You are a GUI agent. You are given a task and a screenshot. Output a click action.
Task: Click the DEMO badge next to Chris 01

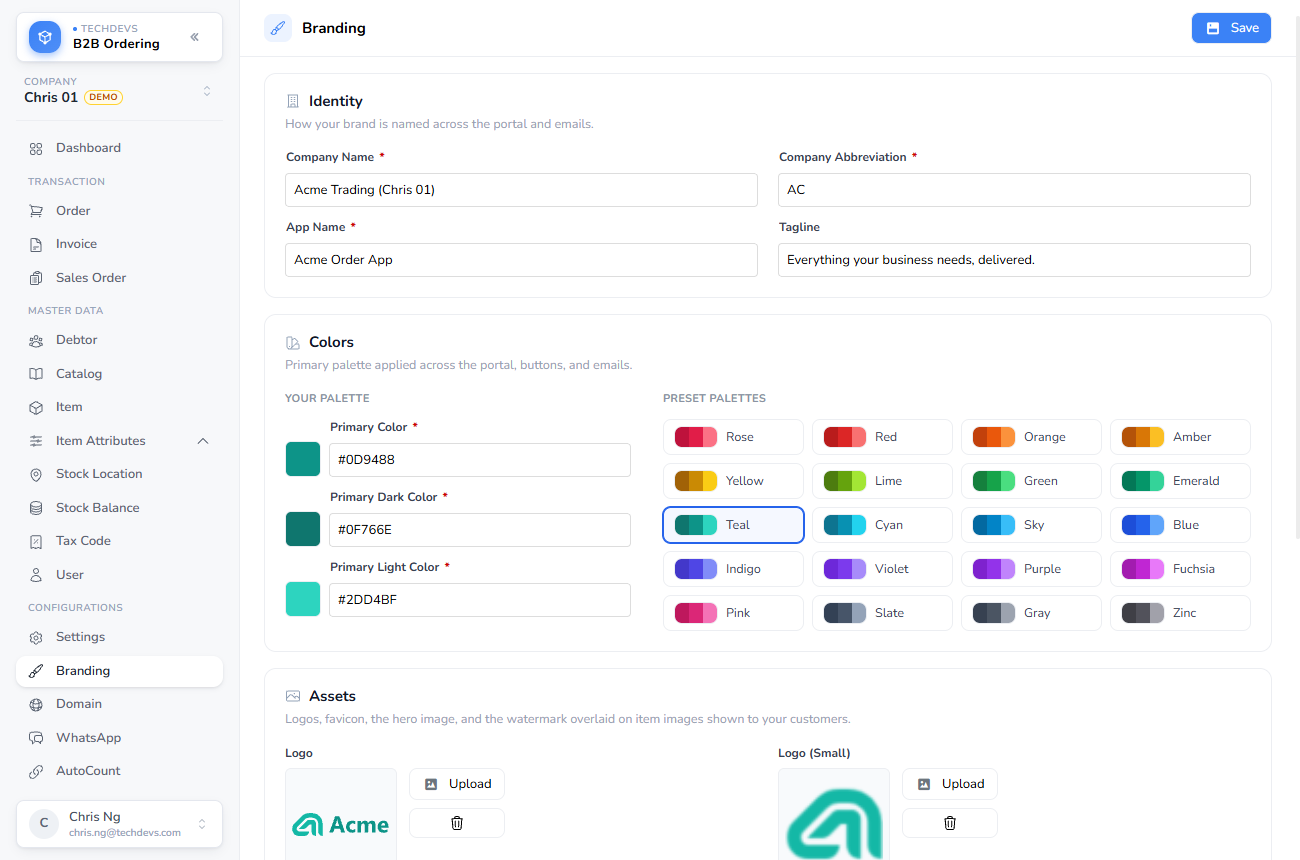click(x=103, y=98)
